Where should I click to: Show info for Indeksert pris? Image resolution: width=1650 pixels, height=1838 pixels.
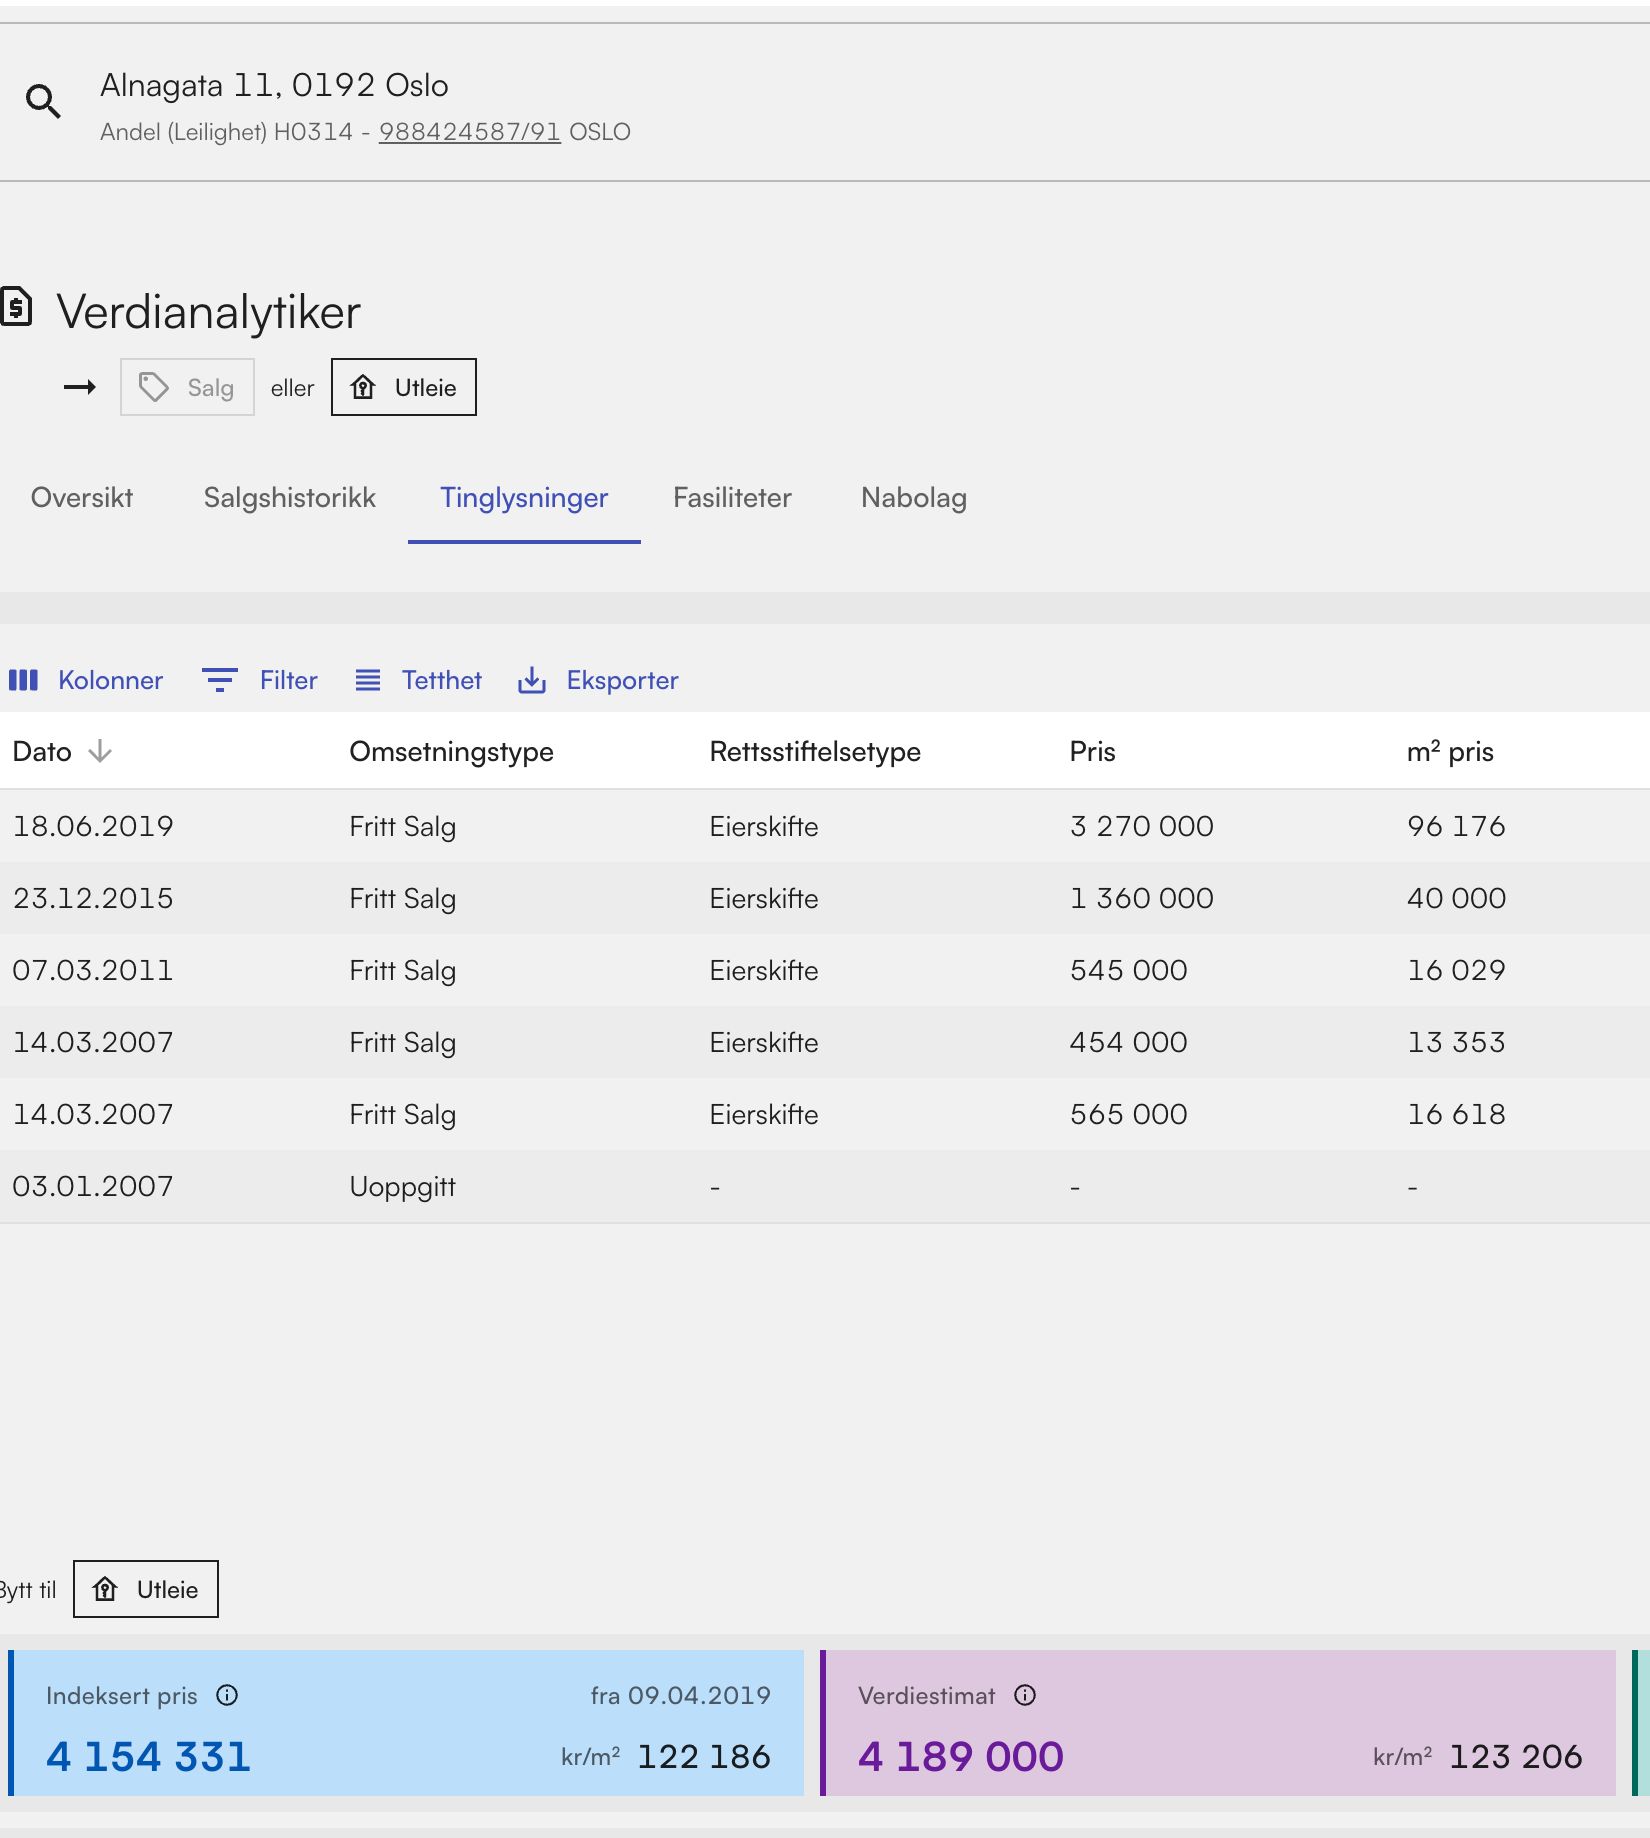[x=228, y=1695]
